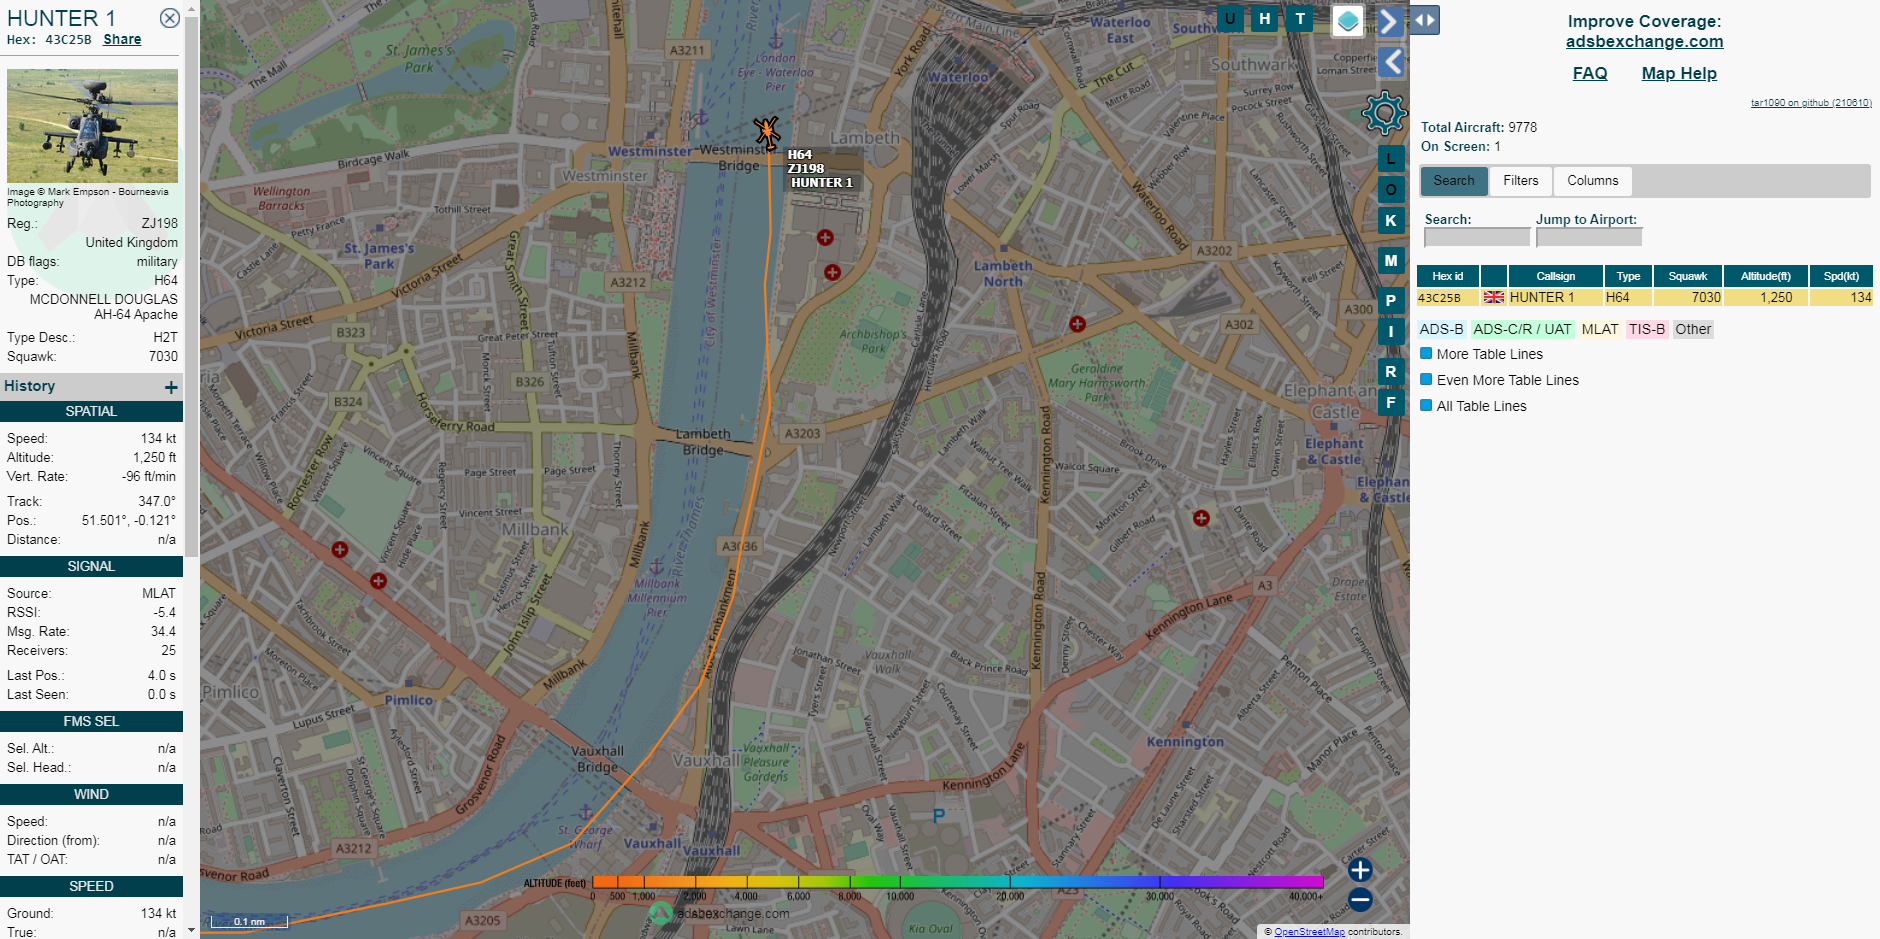The height and width of the screenshot is (939, 1880).
Task: Open the tar1090 on github link
Action: coord(1811,103)
